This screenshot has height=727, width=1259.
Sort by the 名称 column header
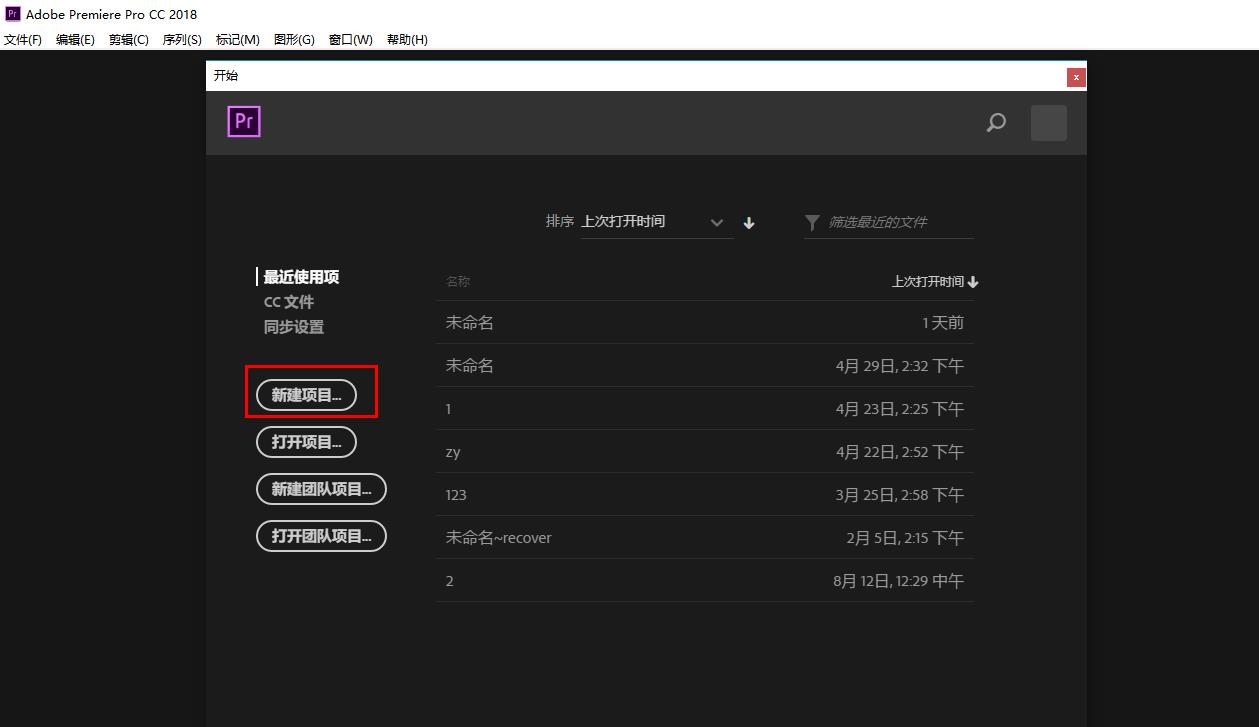(458, 282)
